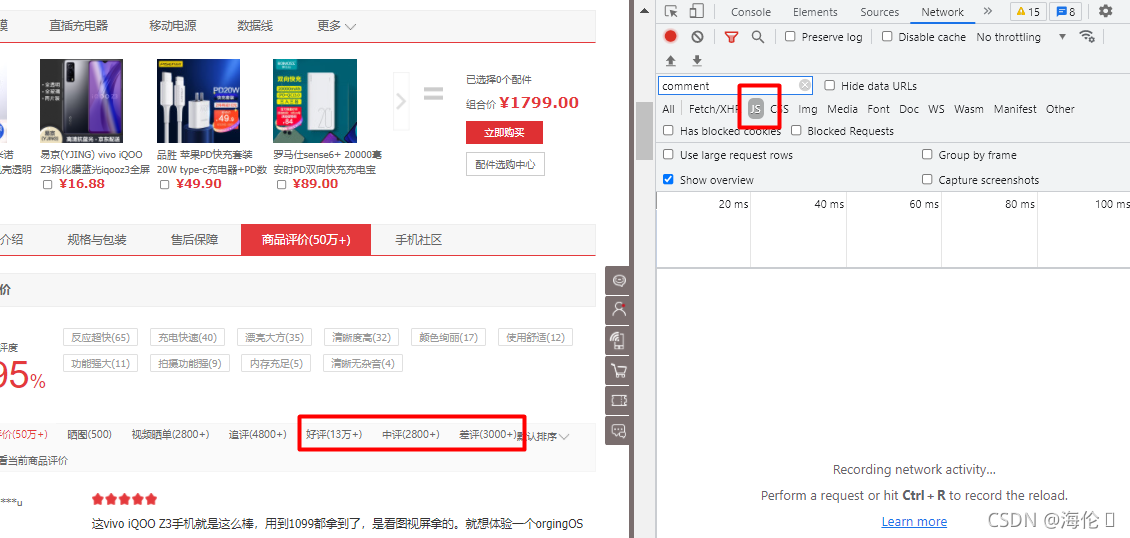Filter requests by Fetch/XHR
The width and height of the screenshot is (1130, 538).
(713, 109)
